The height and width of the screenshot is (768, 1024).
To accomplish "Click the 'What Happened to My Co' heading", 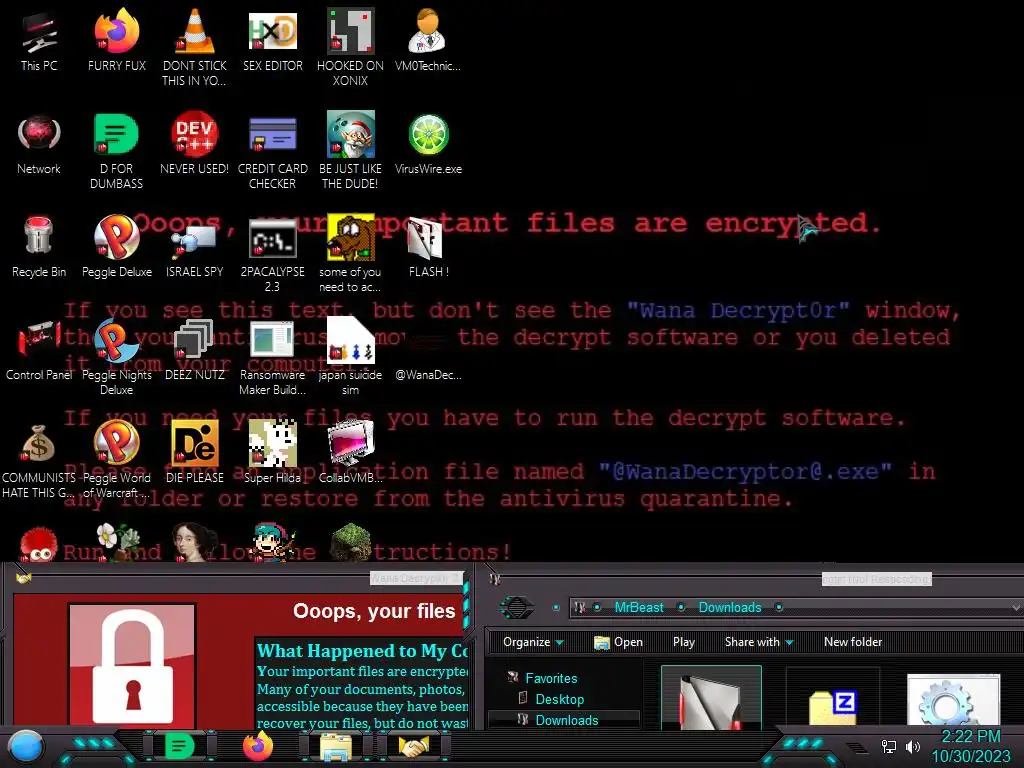I will pyautogui.click(x=362, y=650).
